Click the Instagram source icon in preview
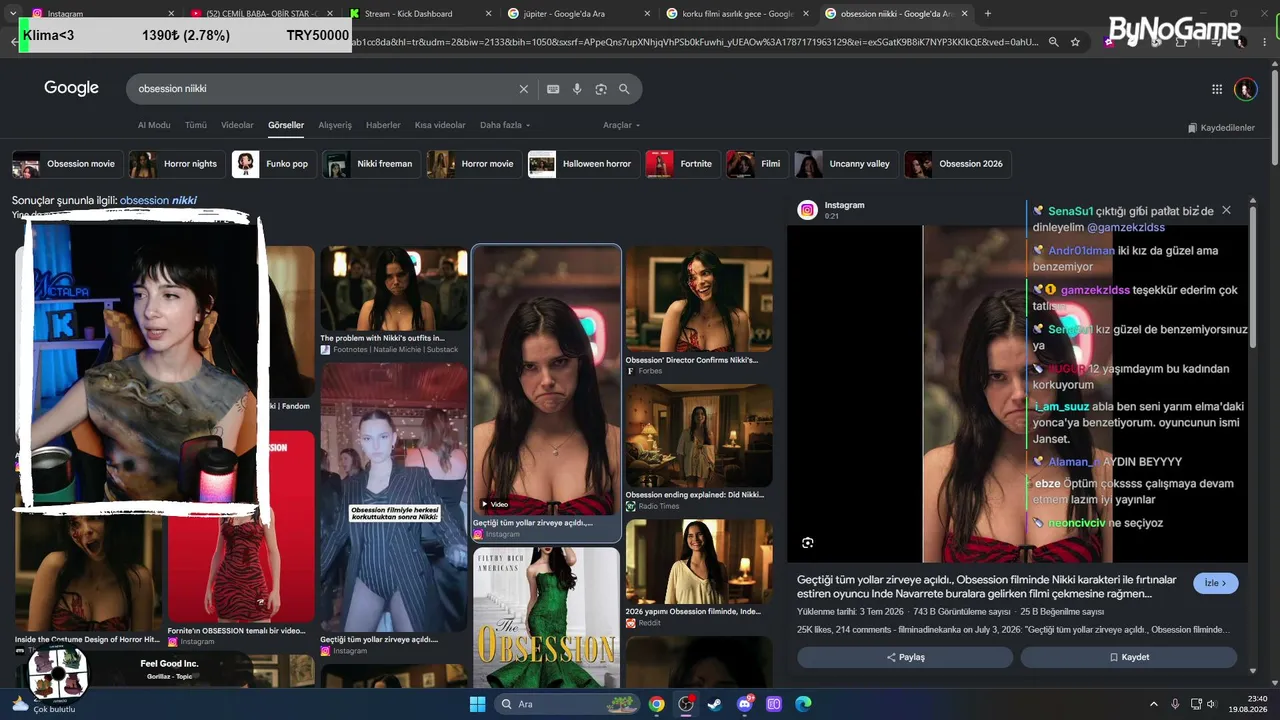The height and width of the screenshot is (720, 1280). 807,210
